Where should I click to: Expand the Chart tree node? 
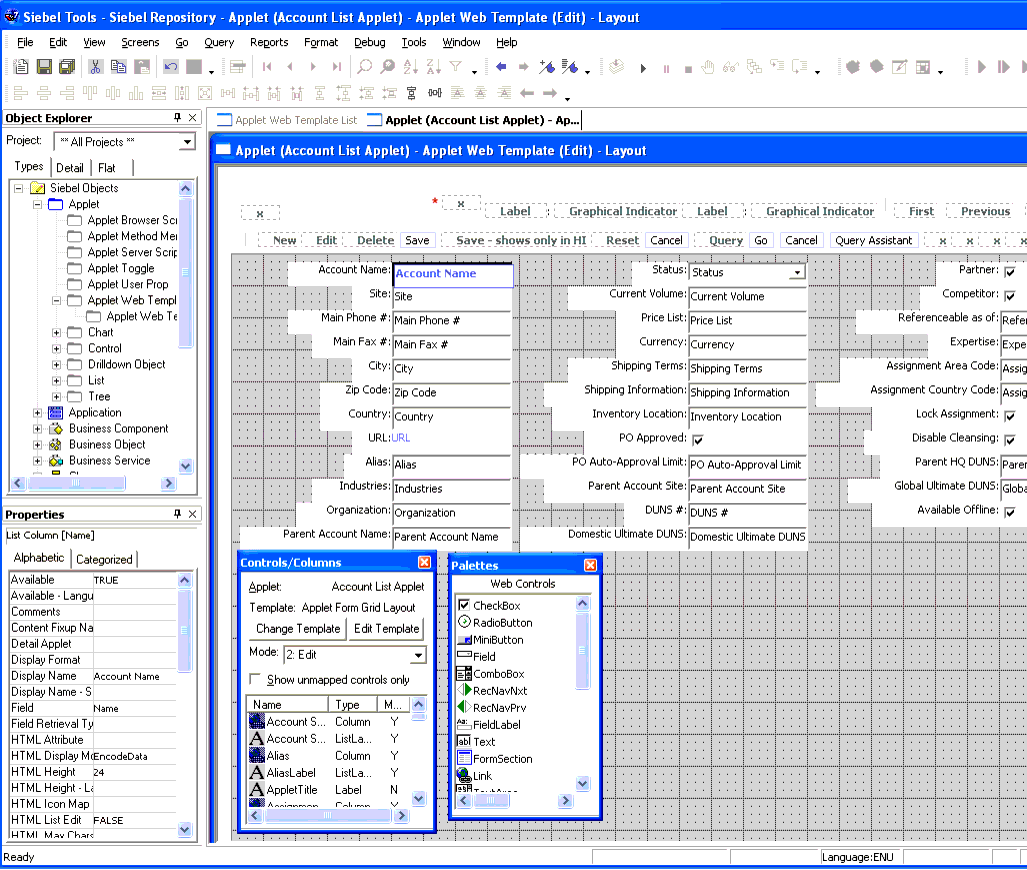click(56, 333)
